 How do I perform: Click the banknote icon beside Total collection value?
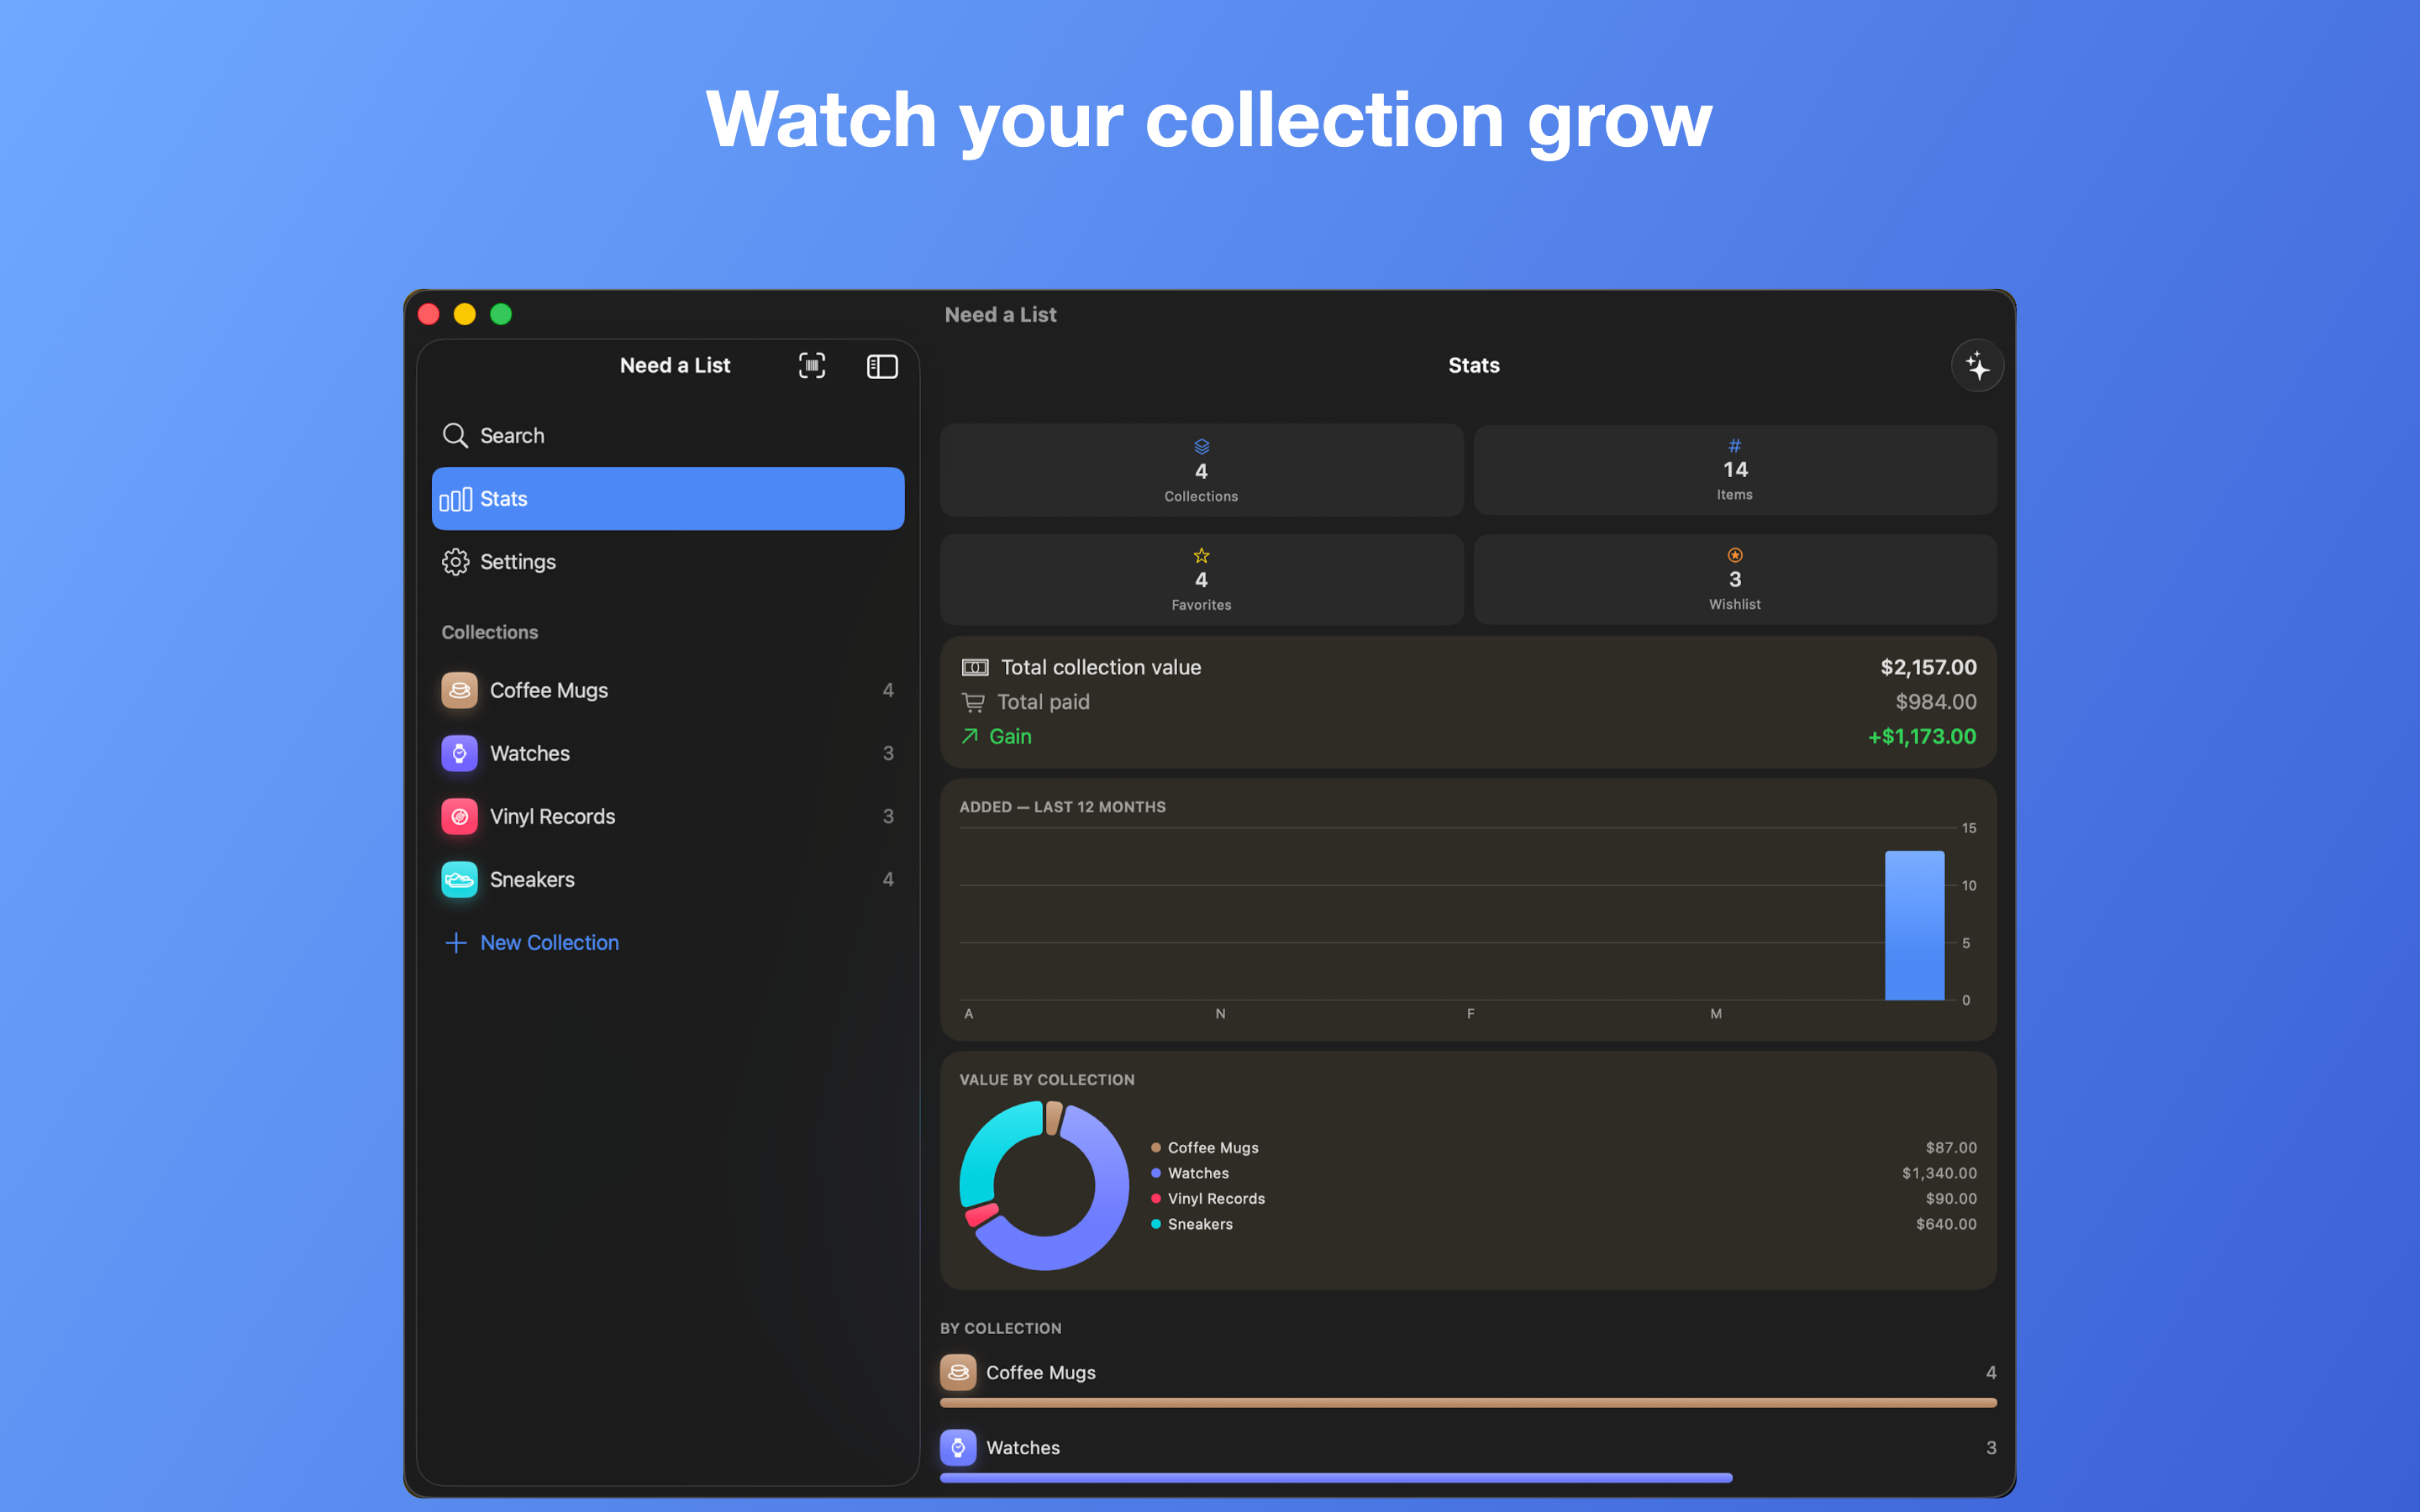(x=975, y=667)
